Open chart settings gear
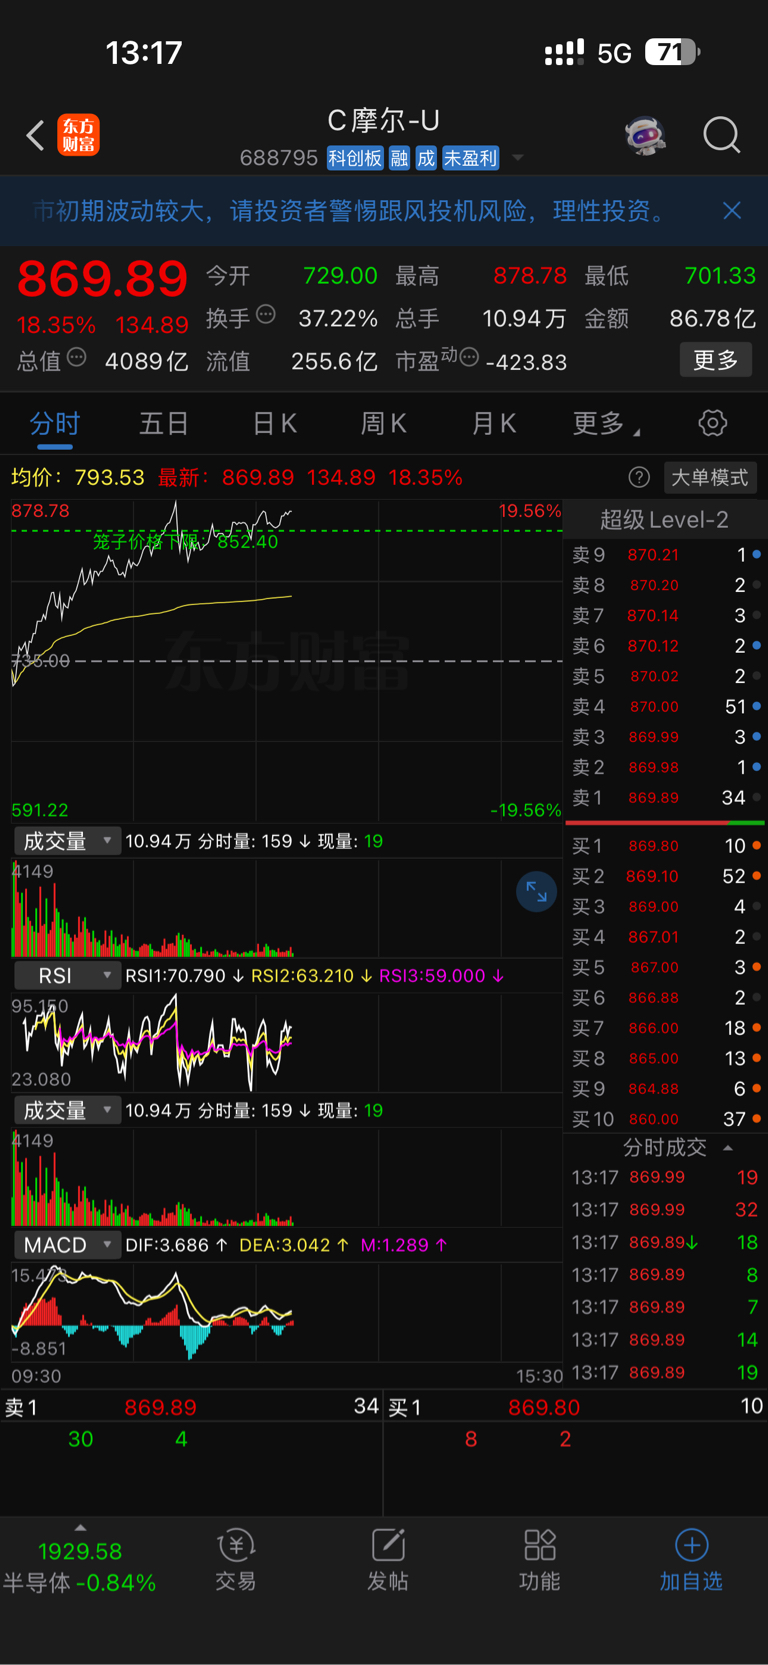768x1665 pixels. point(712,423)
